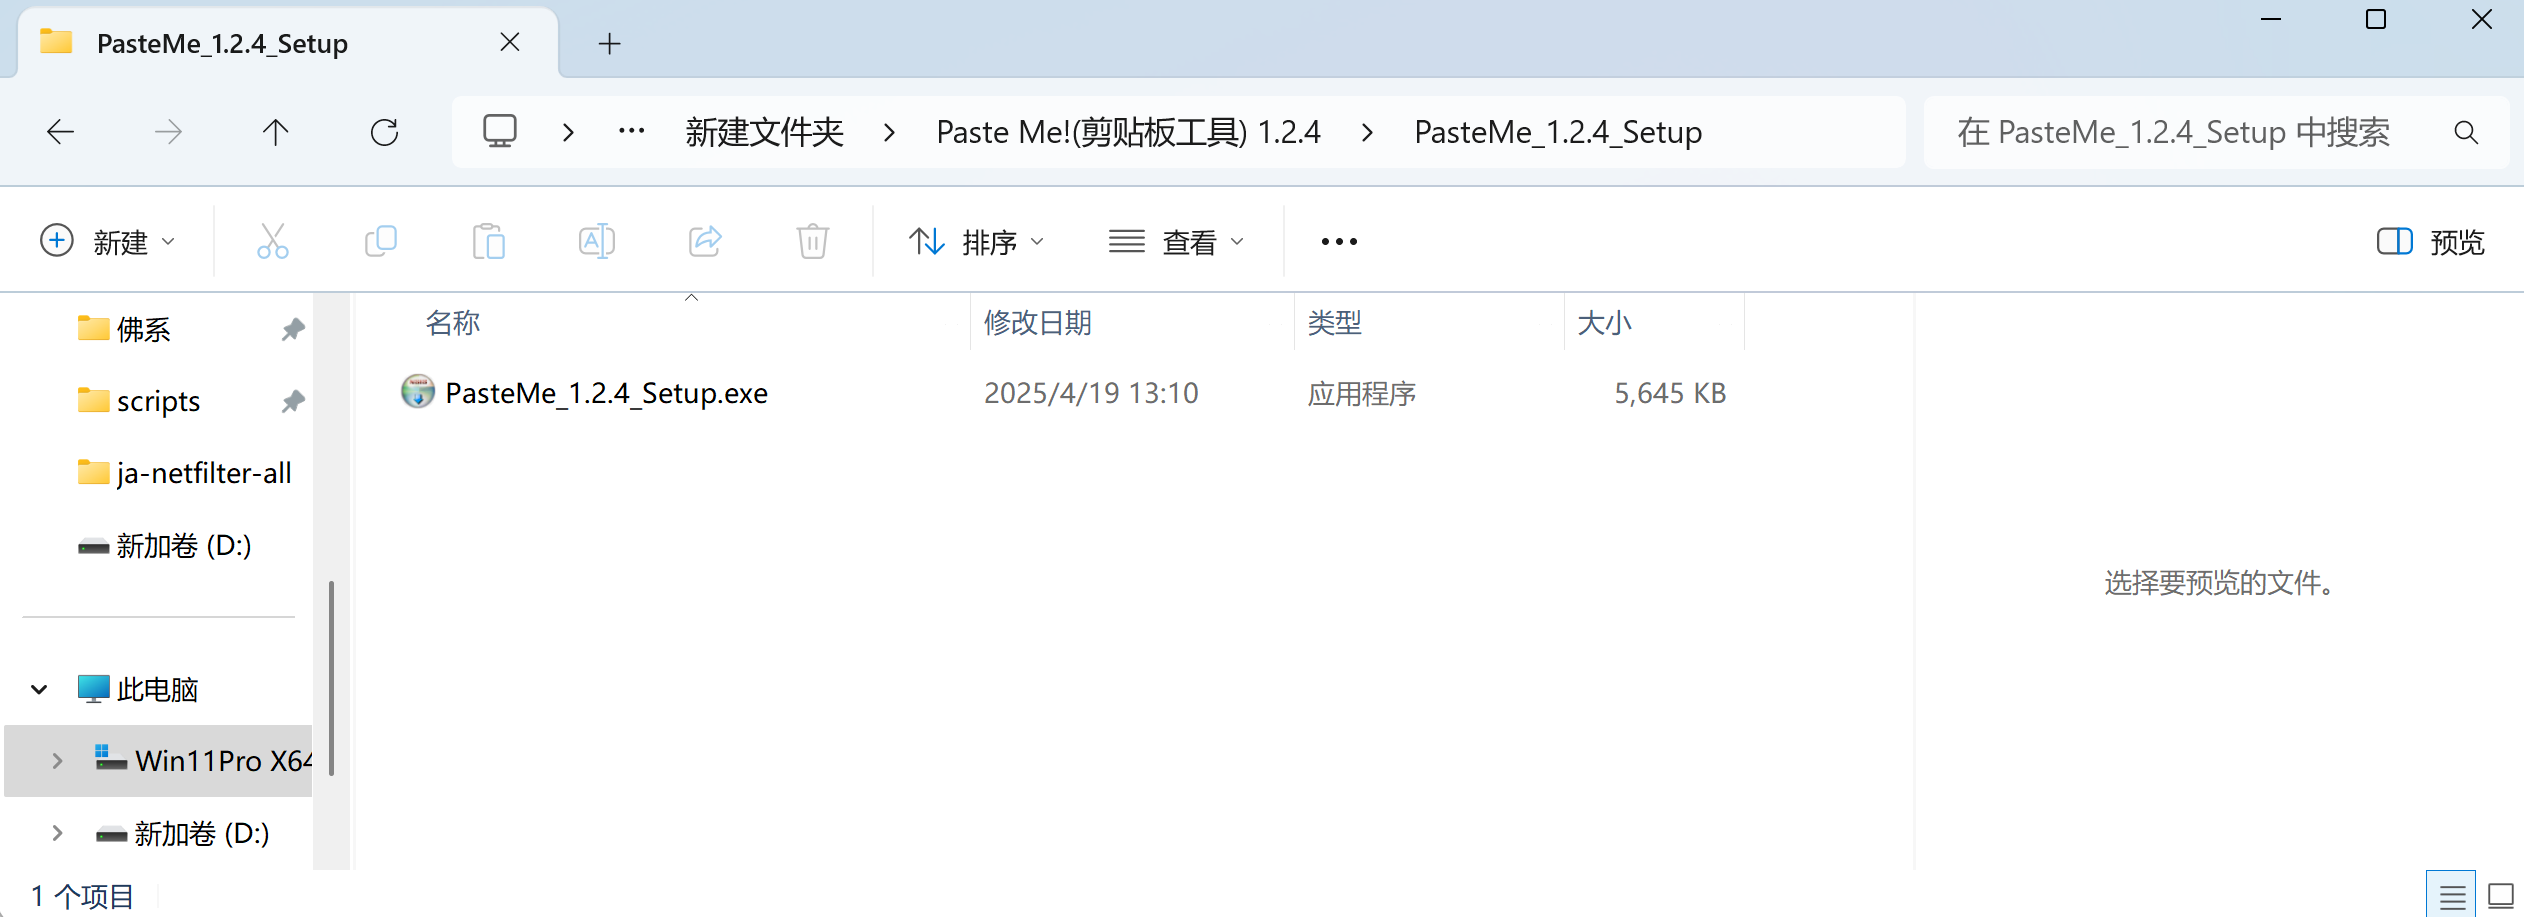Click the Paste clipboard icon

(489, 242)
